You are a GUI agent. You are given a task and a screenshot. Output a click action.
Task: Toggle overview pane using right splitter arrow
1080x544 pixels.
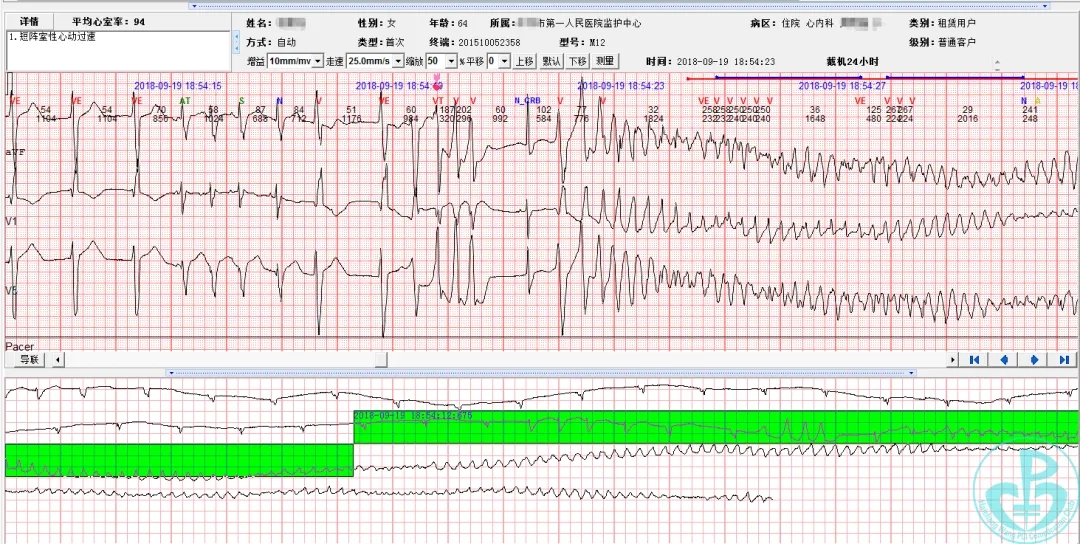click(x=911, y=373)
